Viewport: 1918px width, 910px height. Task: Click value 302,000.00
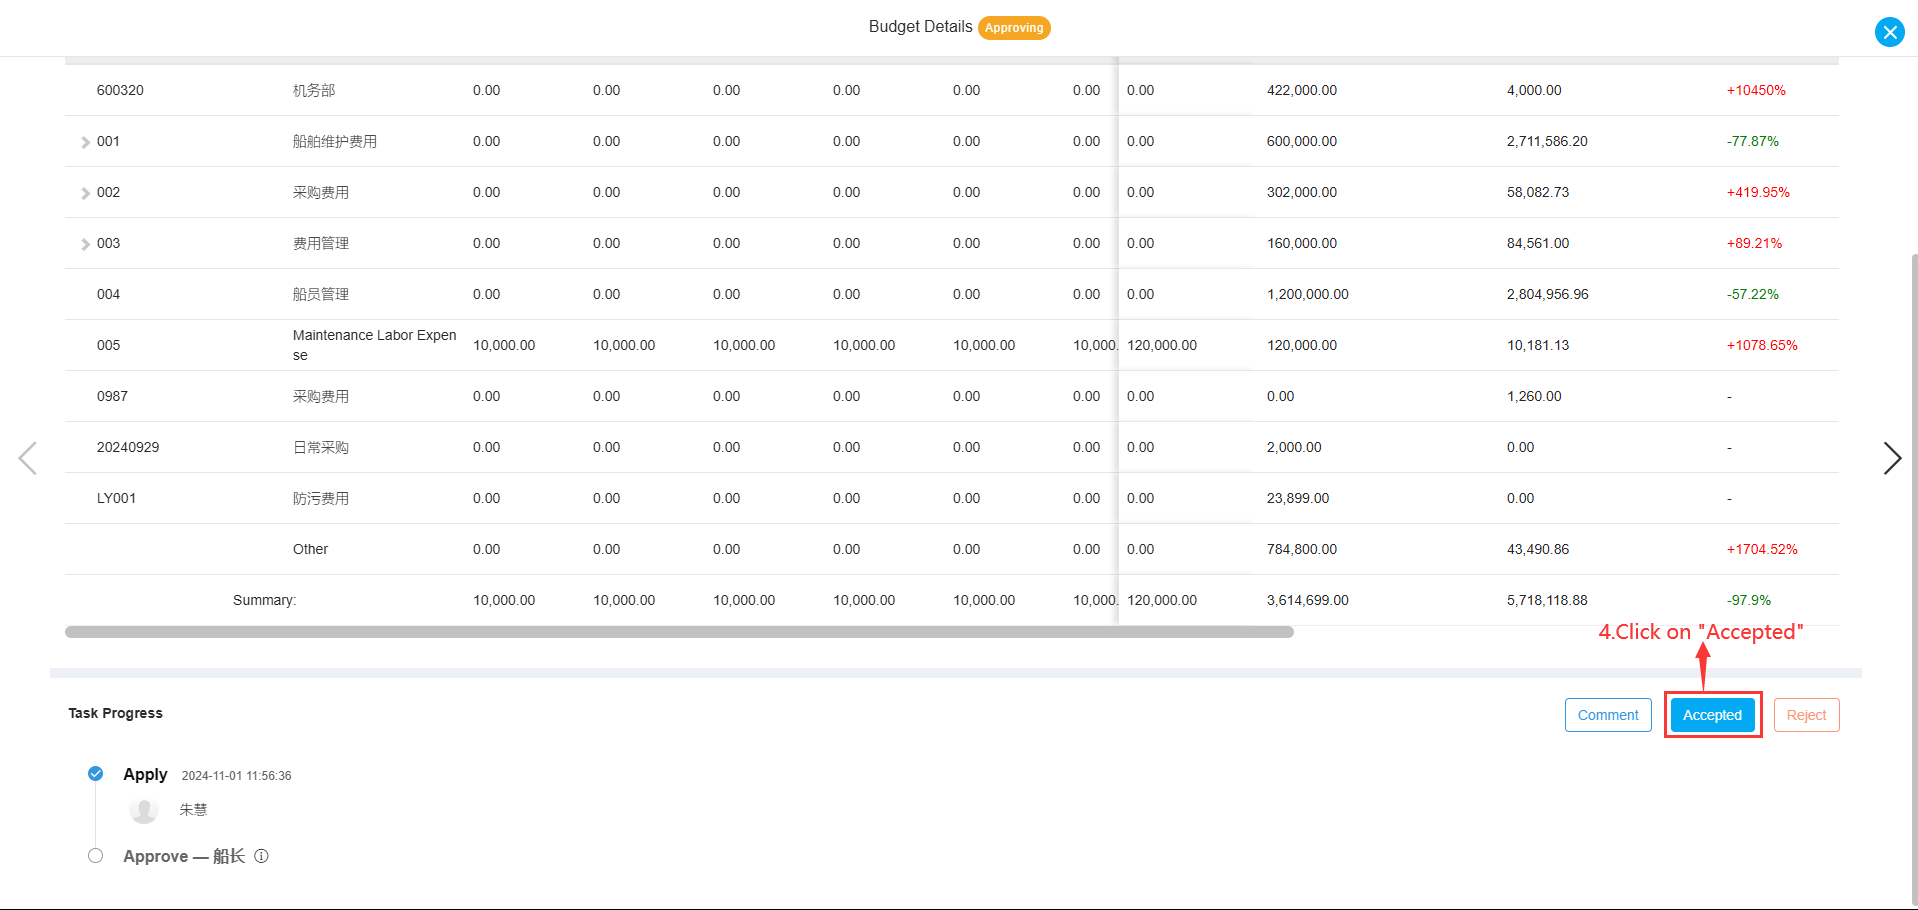click(x=1302, y=192)
